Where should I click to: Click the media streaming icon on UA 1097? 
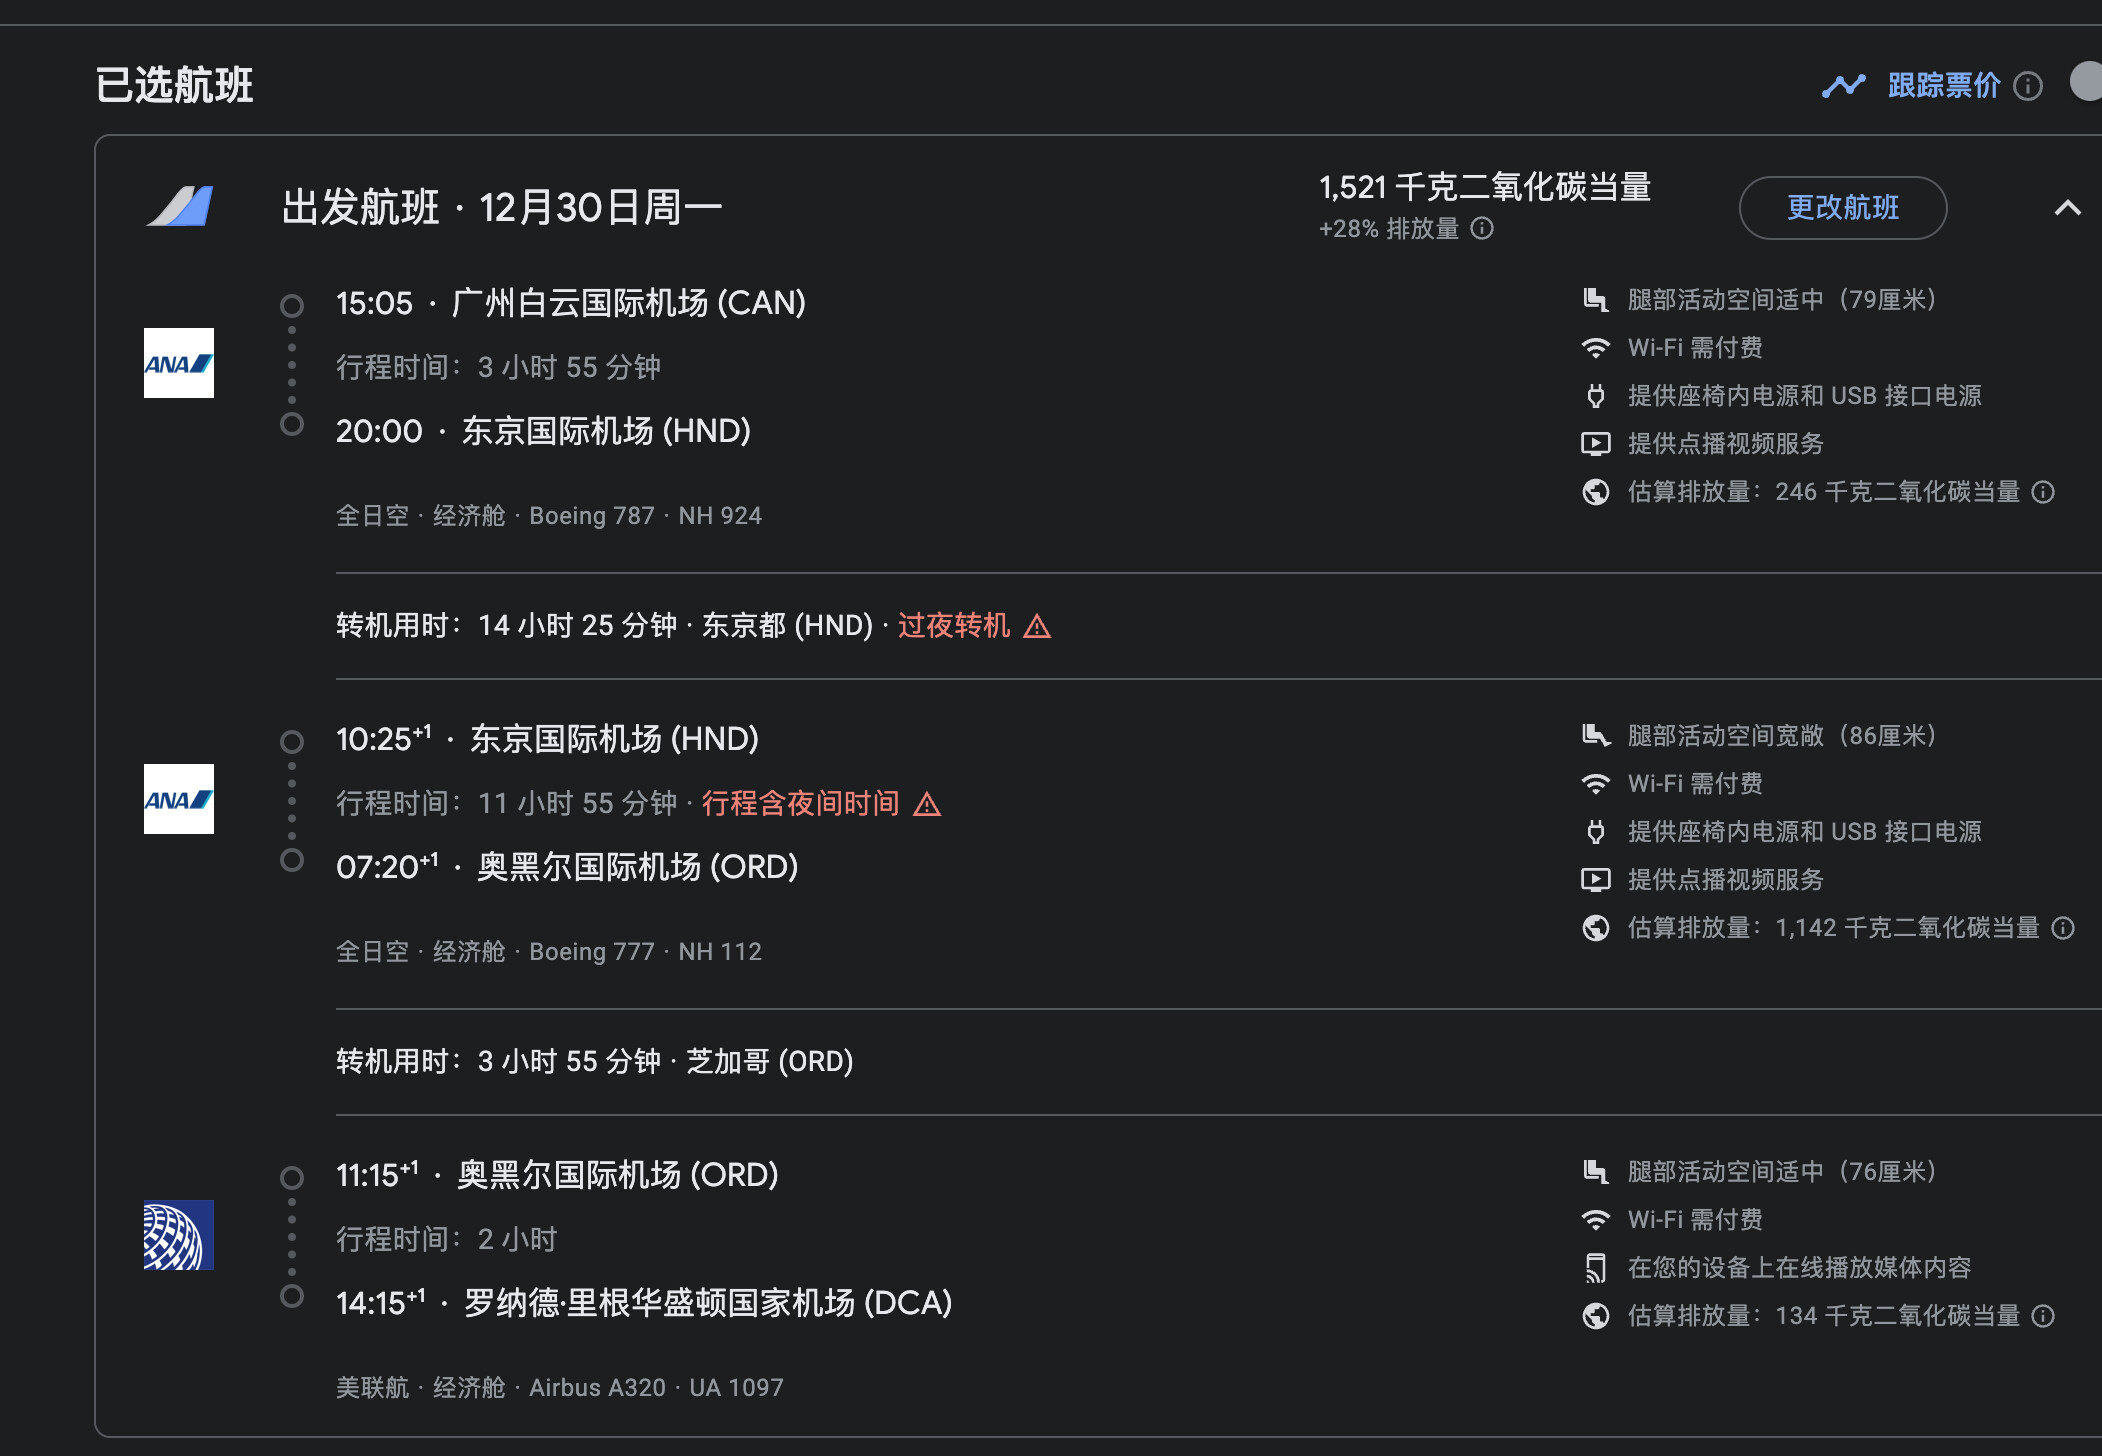(x=1596, y=1267)
